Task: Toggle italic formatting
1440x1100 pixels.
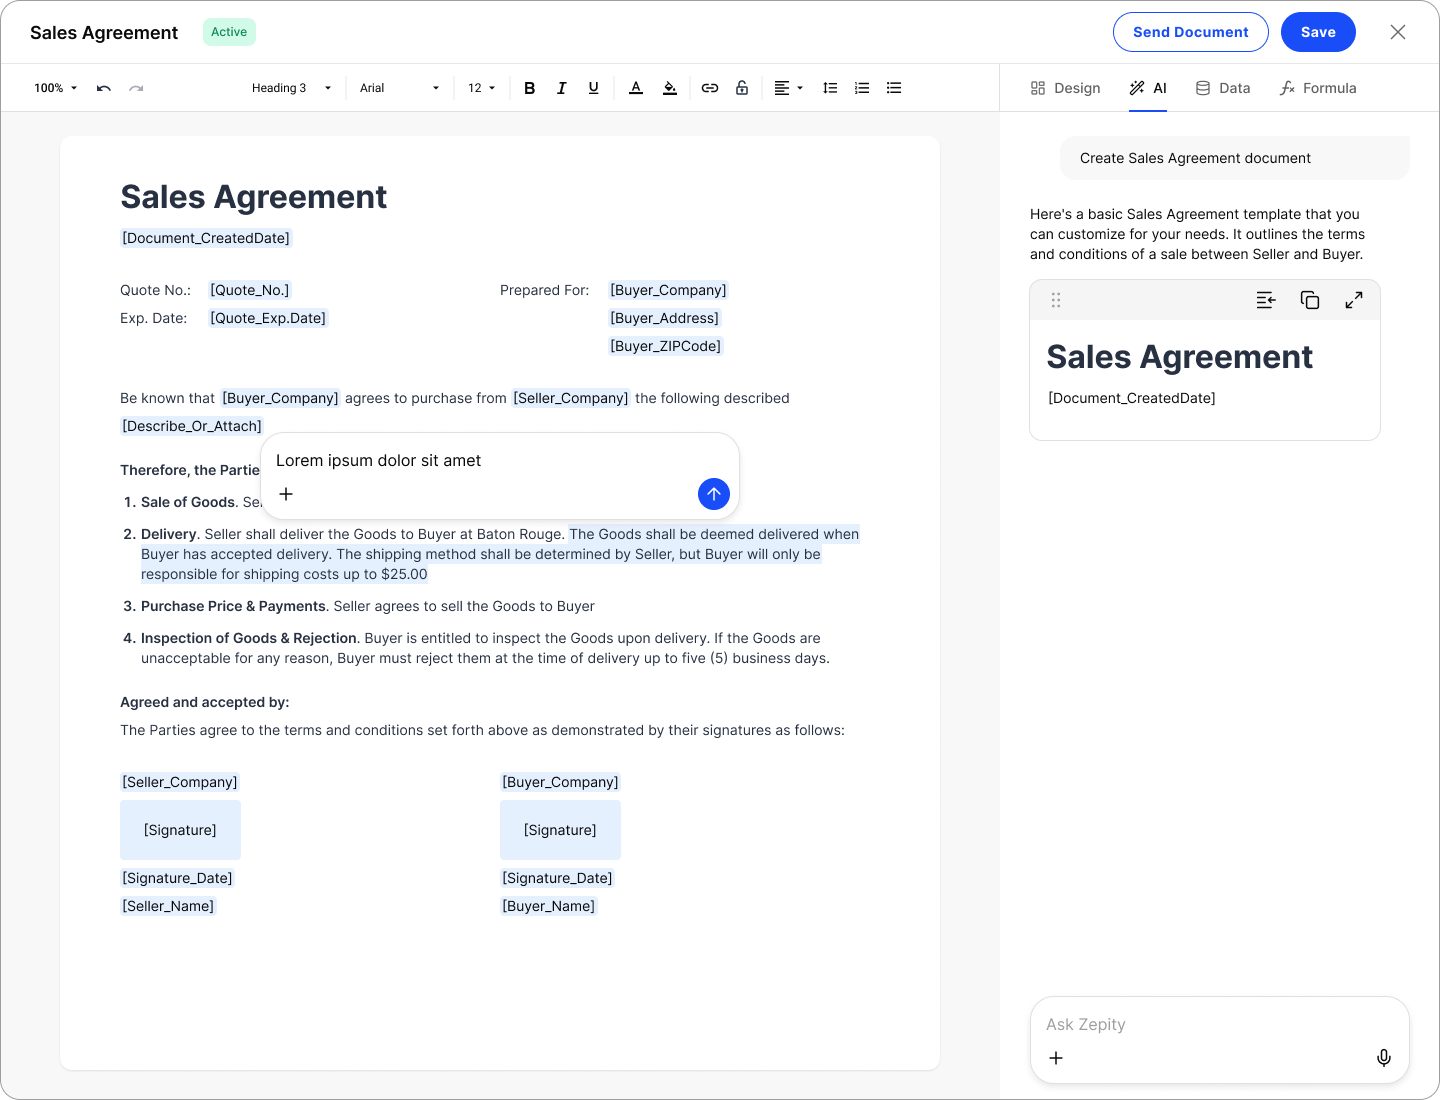Action: (562, 88)
